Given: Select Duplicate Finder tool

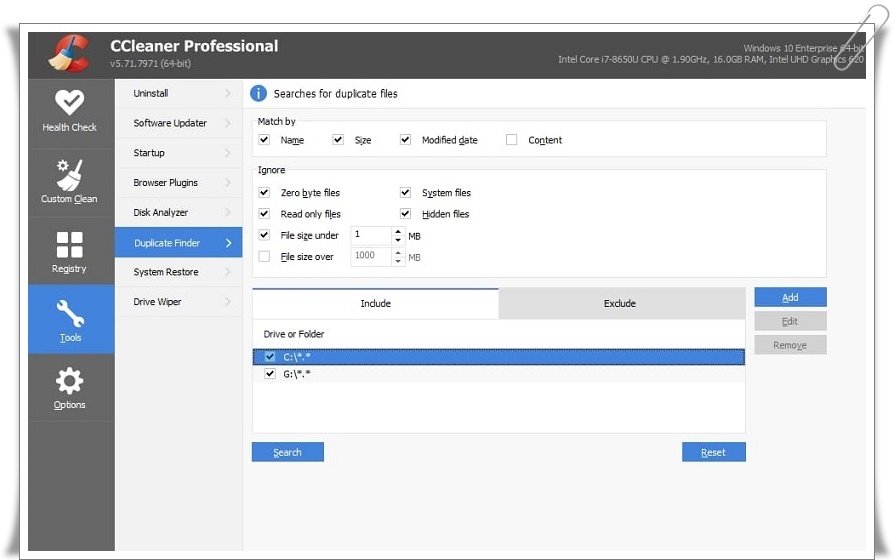Looking at the screenshot, I should coord(178,242).
